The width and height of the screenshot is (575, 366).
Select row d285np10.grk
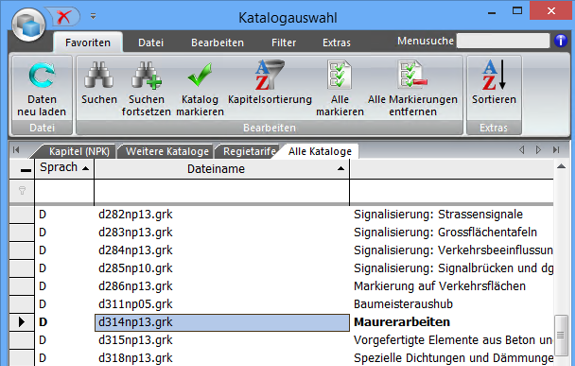[x=135, y=268]
